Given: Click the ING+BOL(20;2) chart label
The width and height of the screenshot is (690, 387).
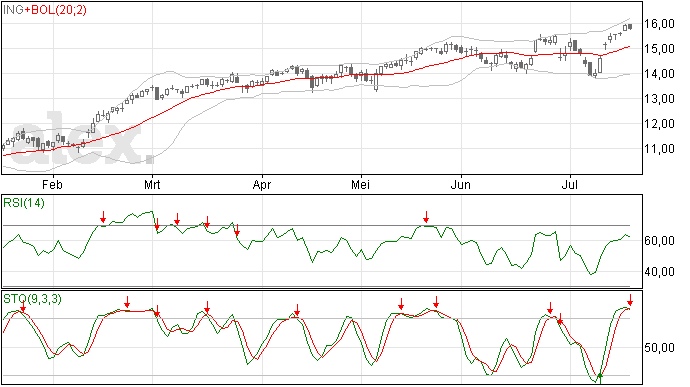Looking at the screenshot, I should pyautogui.click(x=45, y=10).
